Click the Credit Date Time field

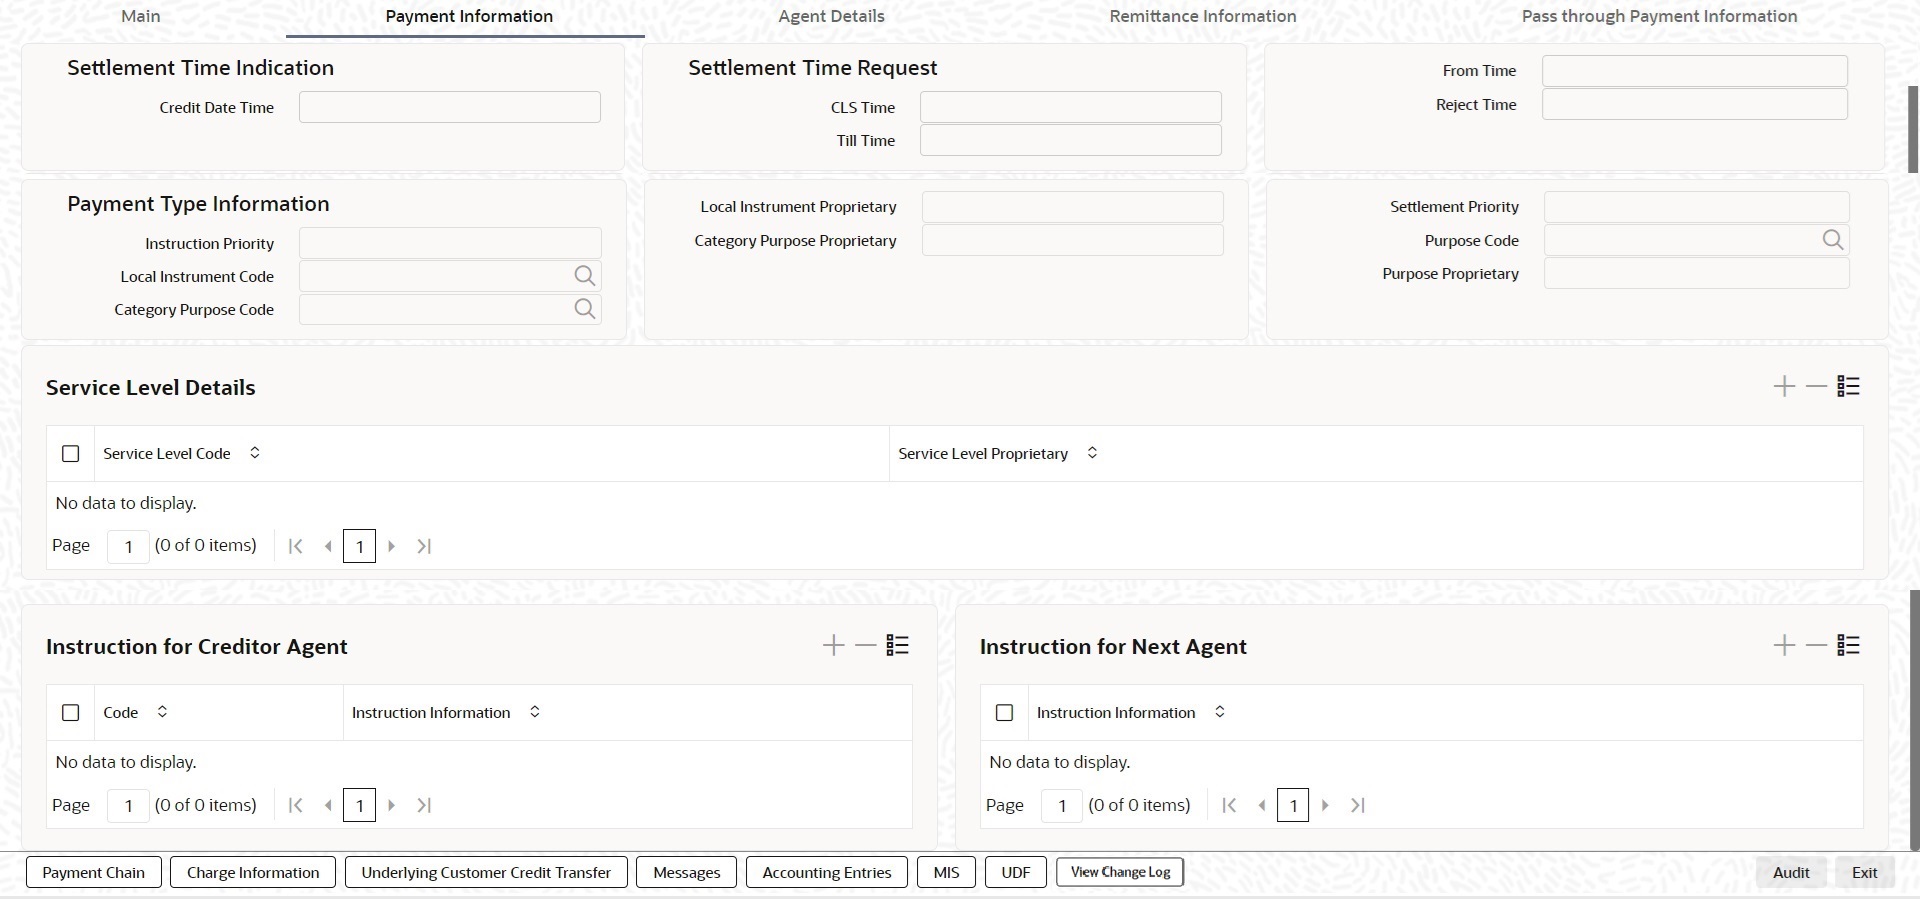(x=450, y=107)
